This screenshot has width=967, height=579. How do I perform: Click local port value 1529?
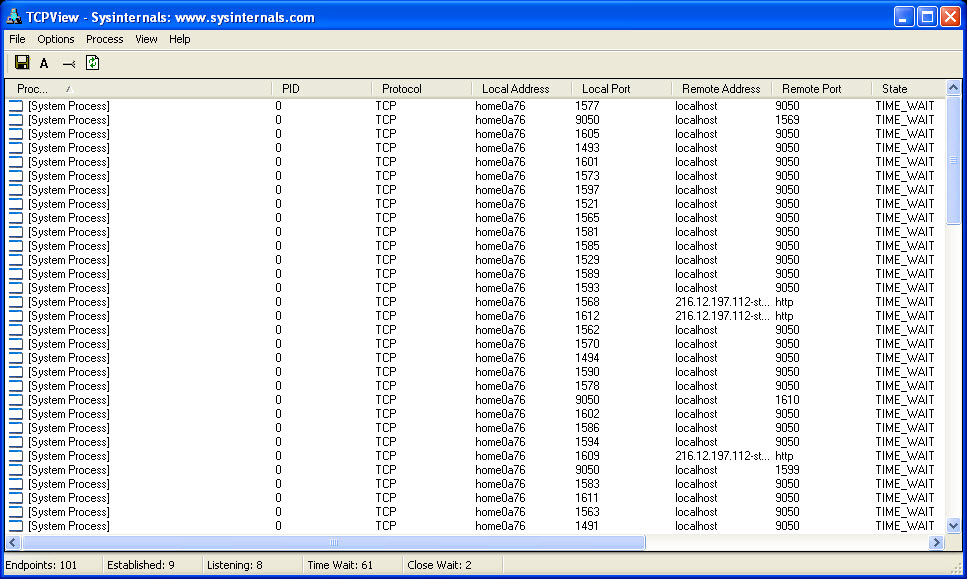[587, 260]
